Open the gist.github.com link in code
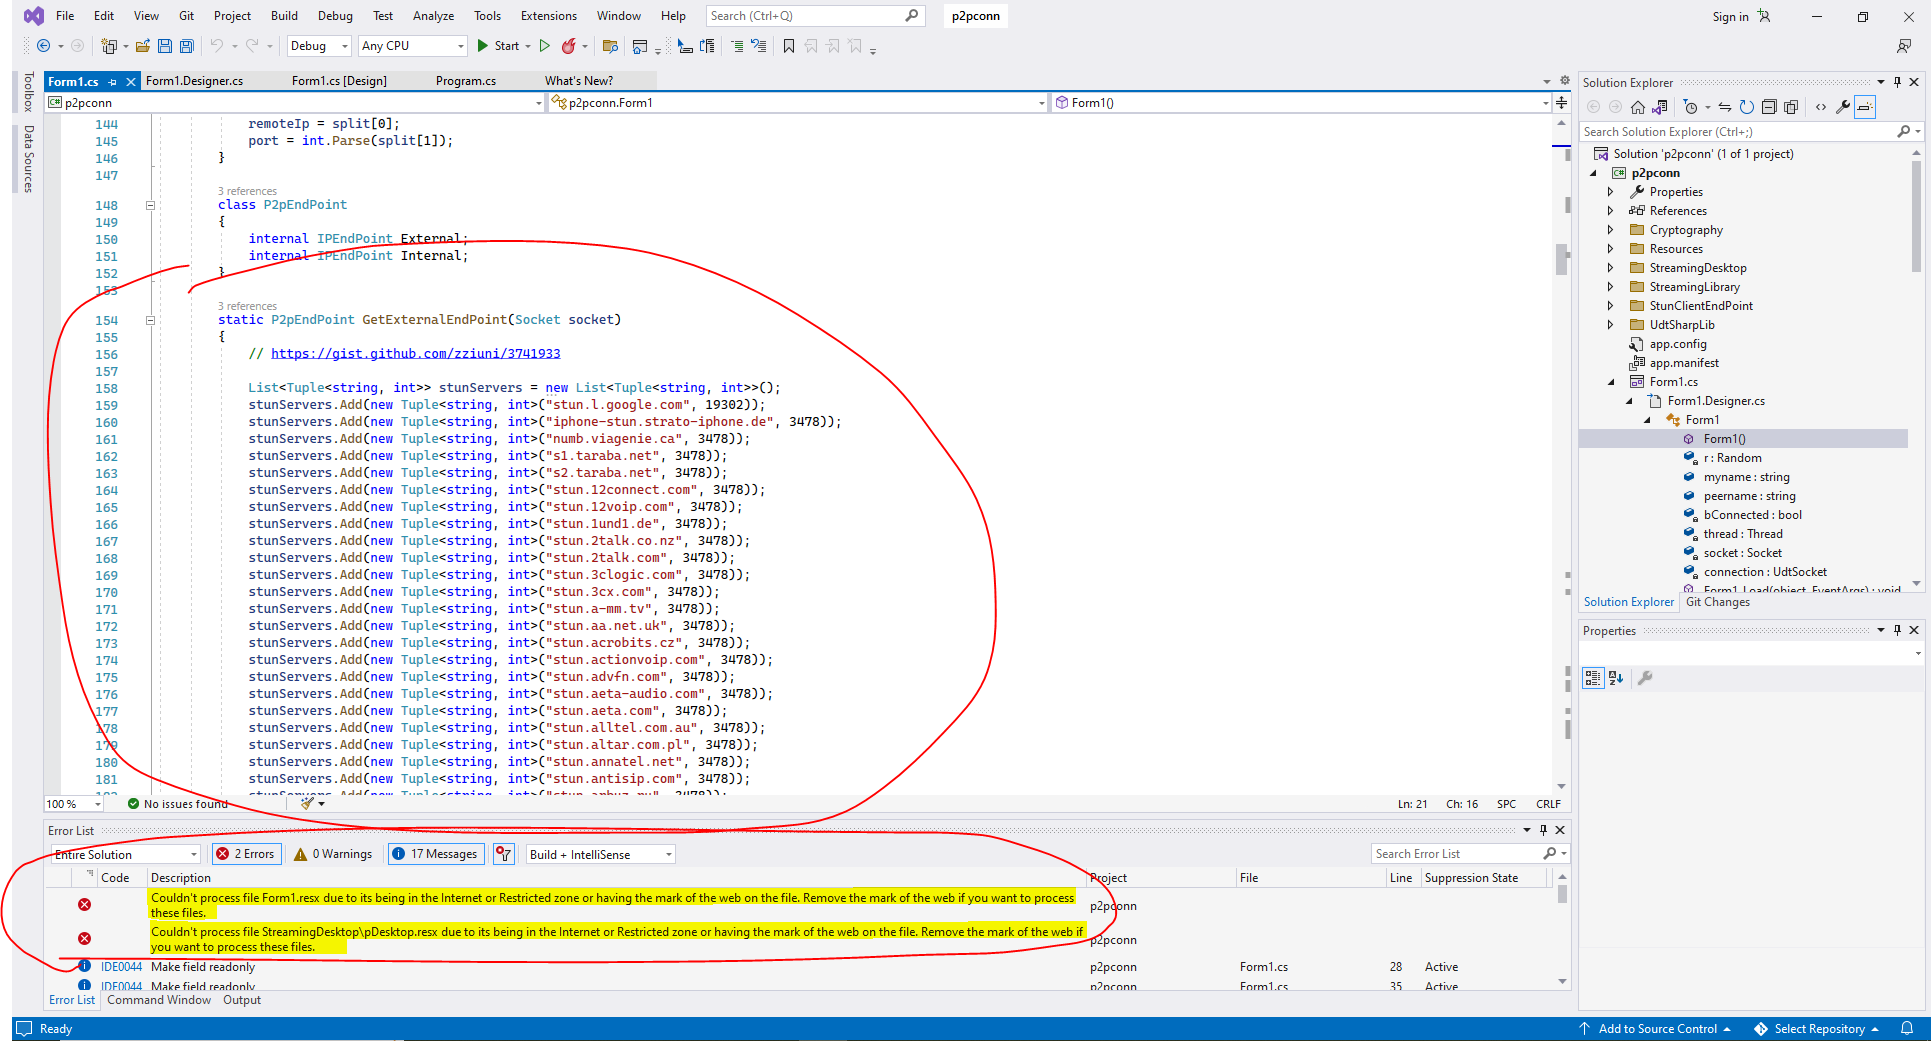This screenshot has width=1931, height=1041. point(415,354)
